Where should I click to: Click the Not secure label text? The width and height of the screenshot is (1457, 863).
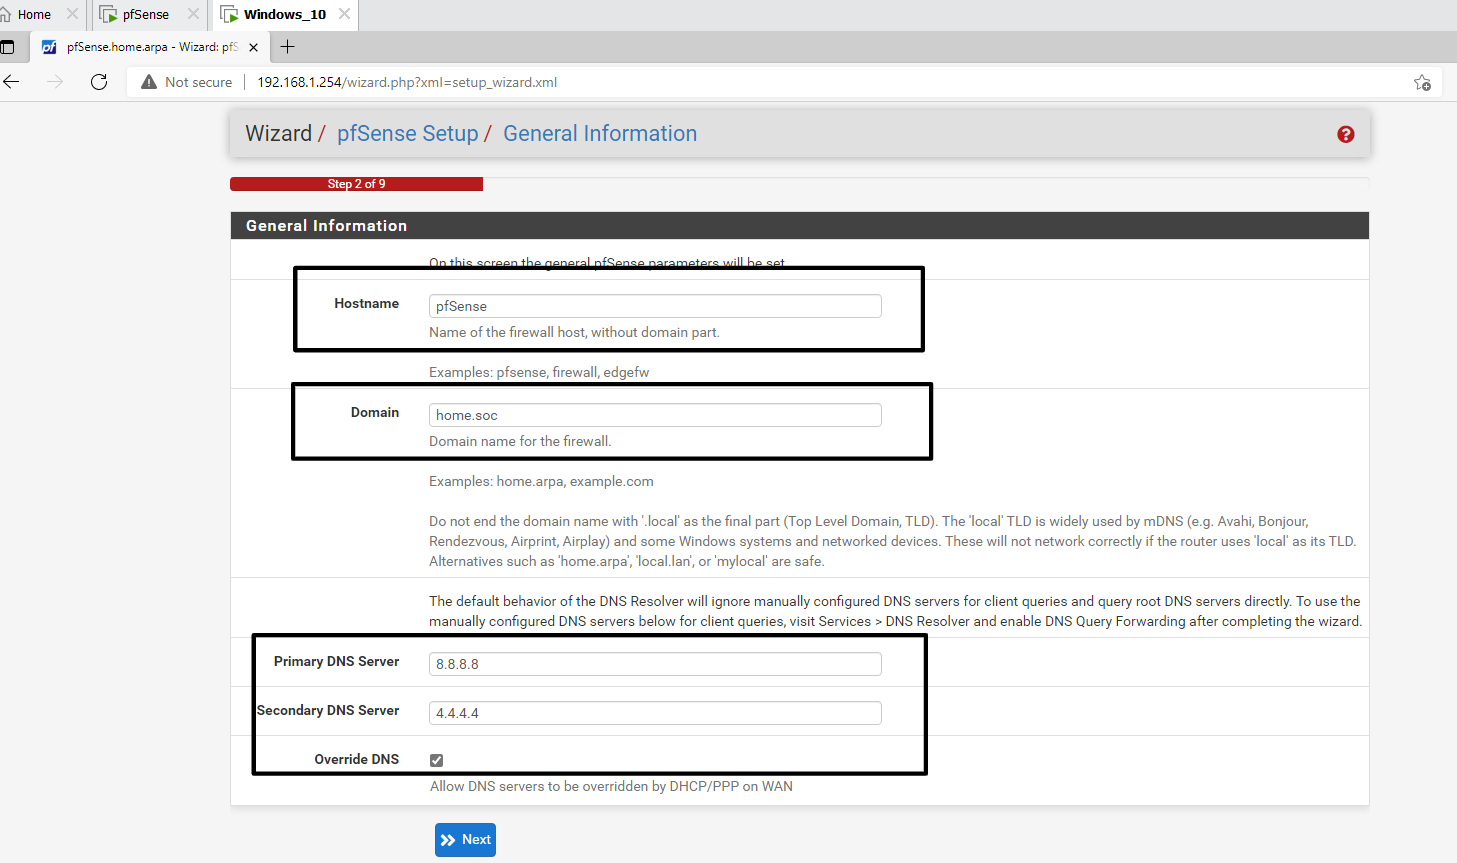[198, 82]
